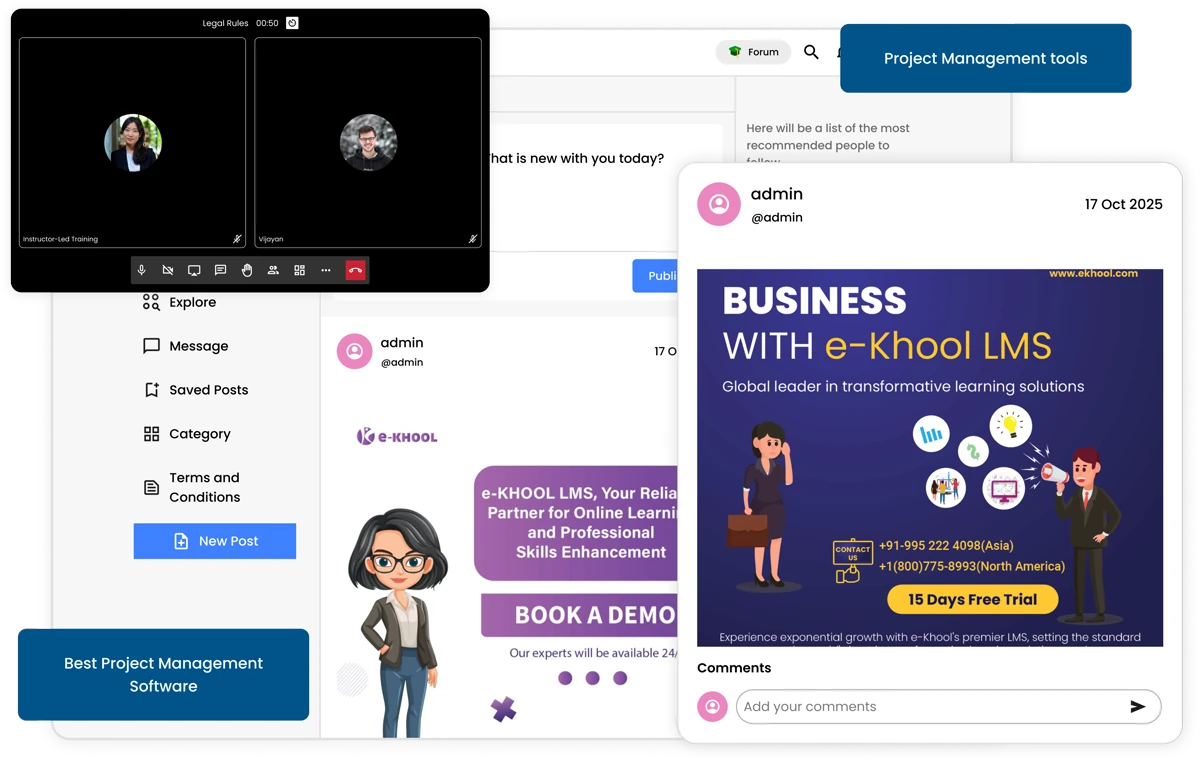
Task: Open Terms and Conditions in the sidebar
Action: [192, 487]
